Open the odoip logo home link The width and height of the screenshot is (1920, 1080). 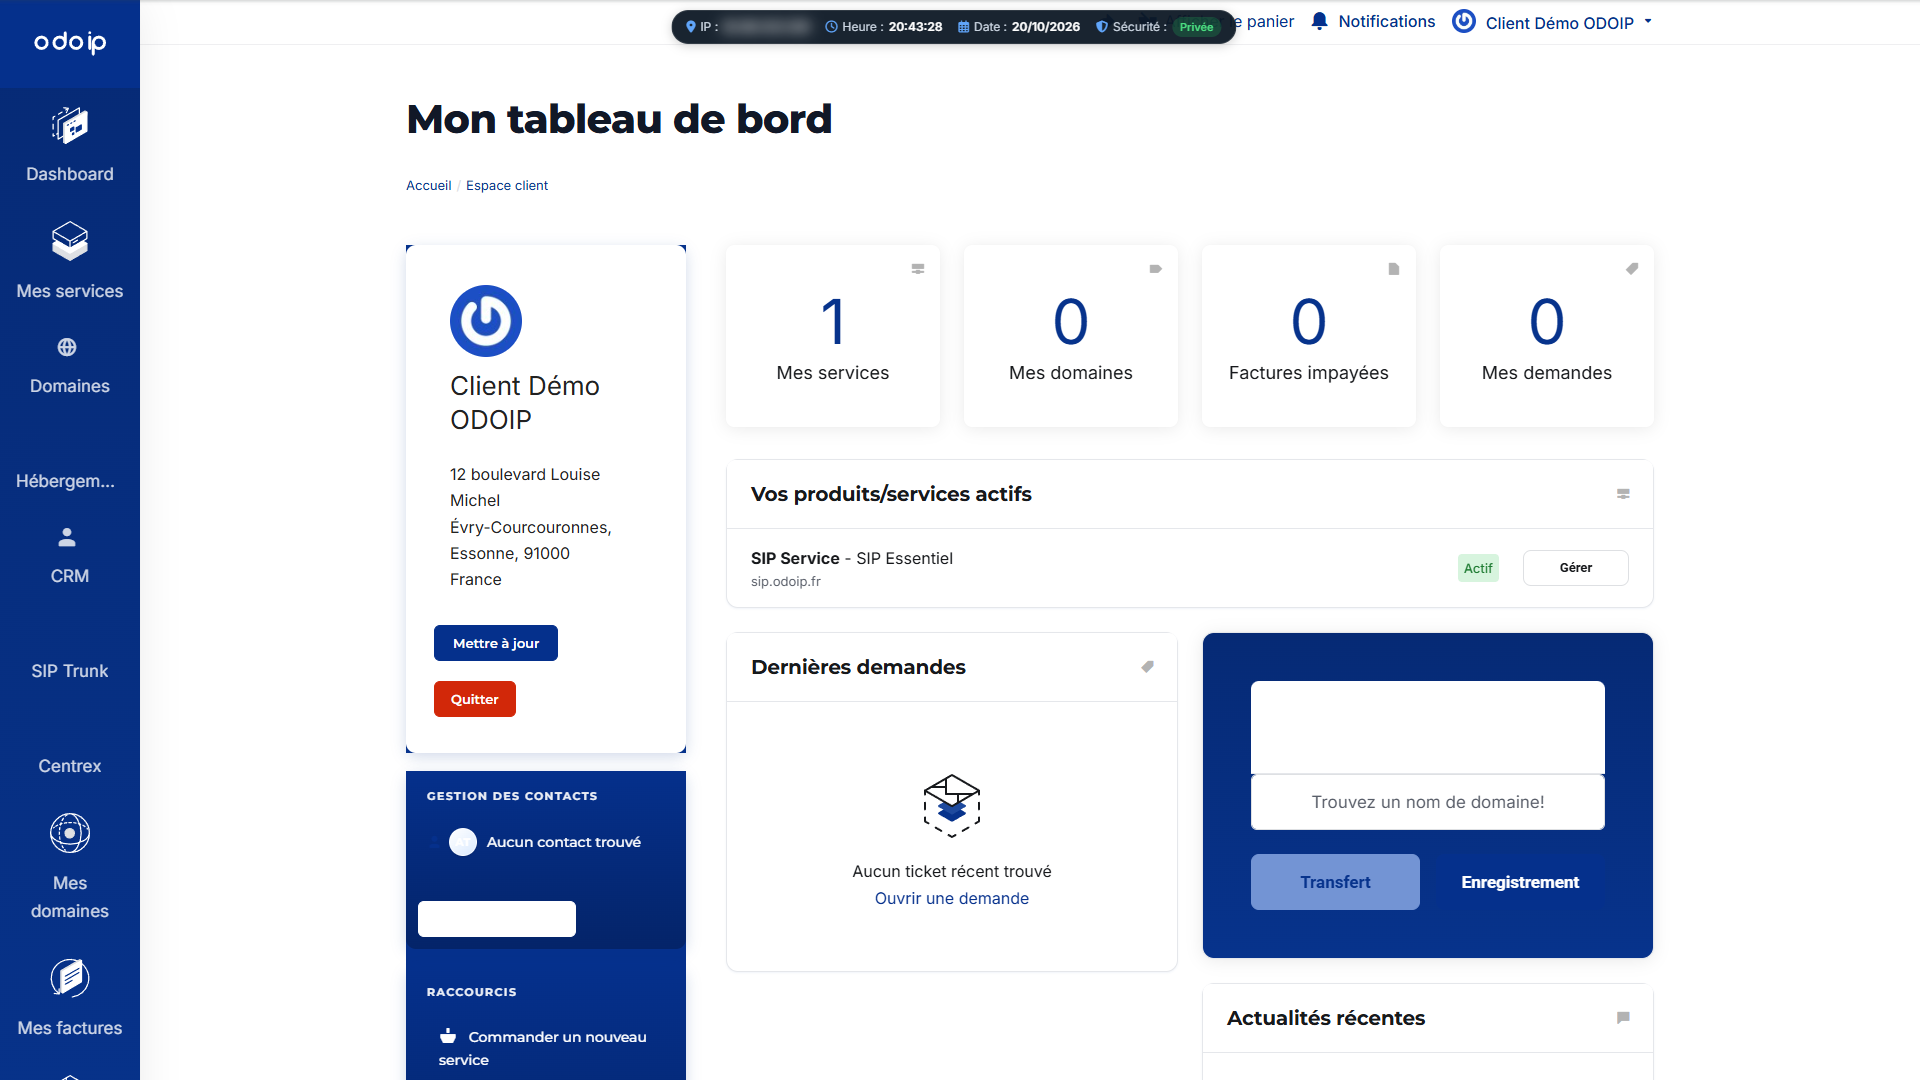[70, 42]
